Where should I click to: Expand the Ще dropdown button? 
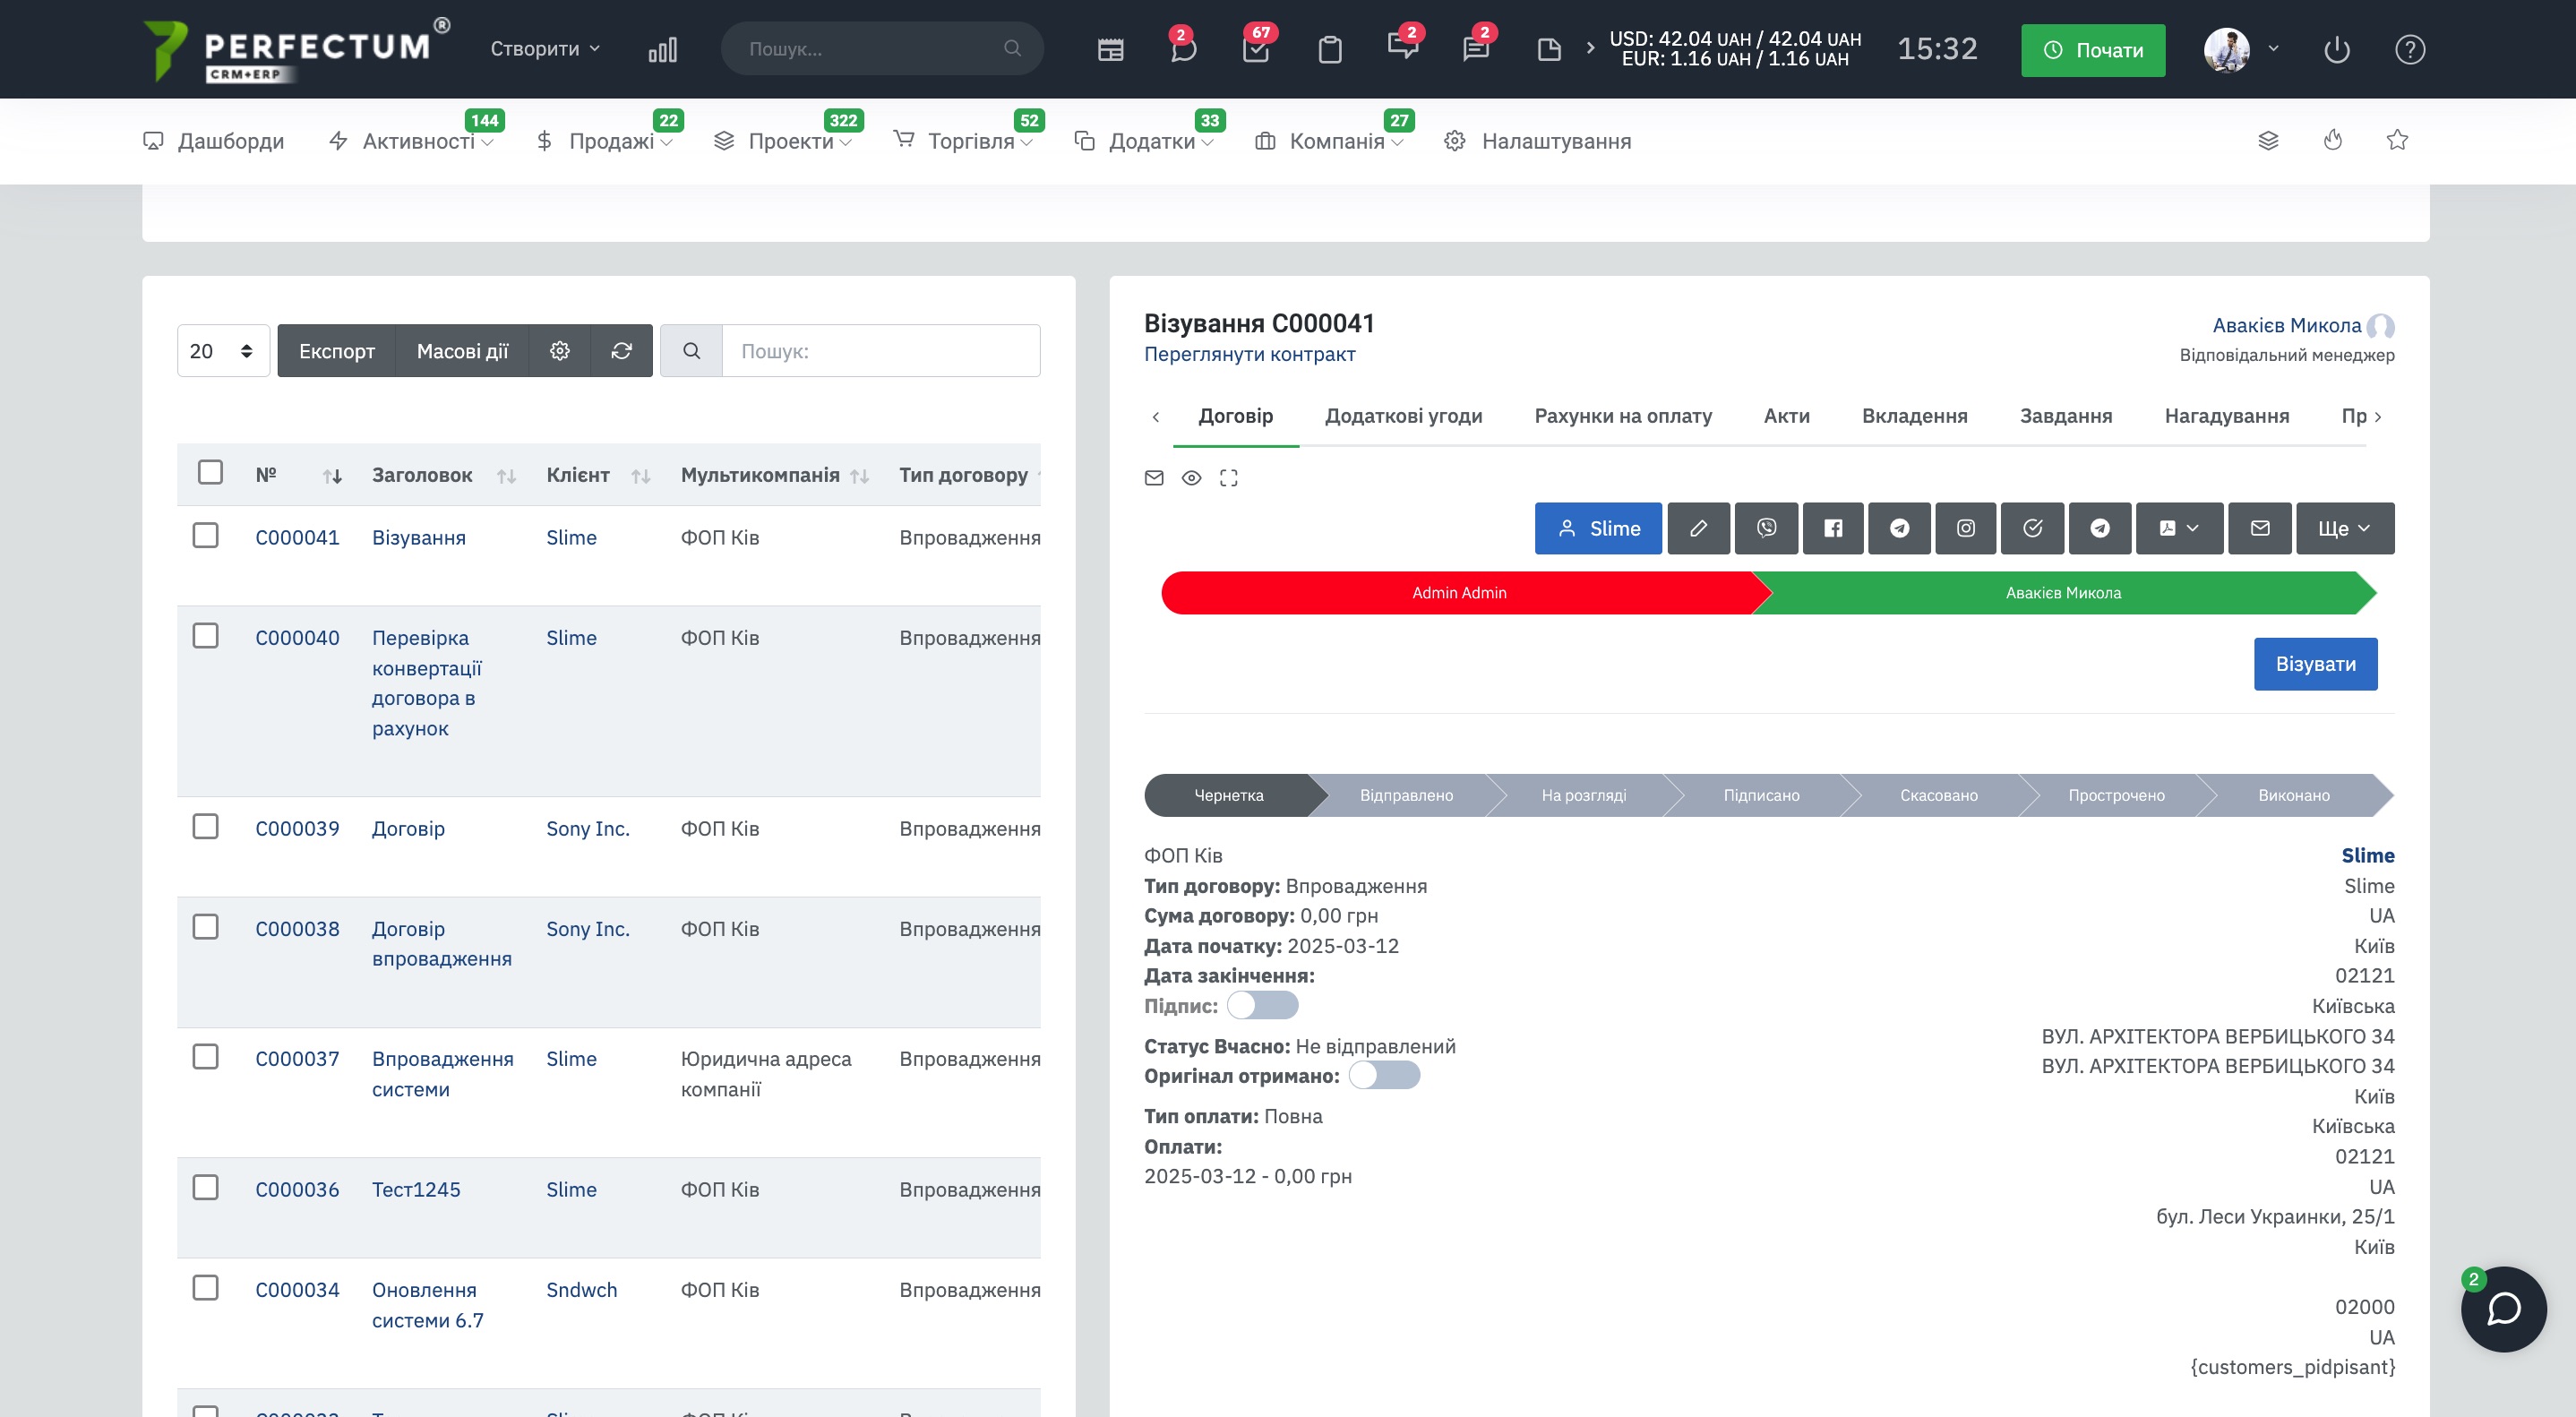(x=2343, y=528)
